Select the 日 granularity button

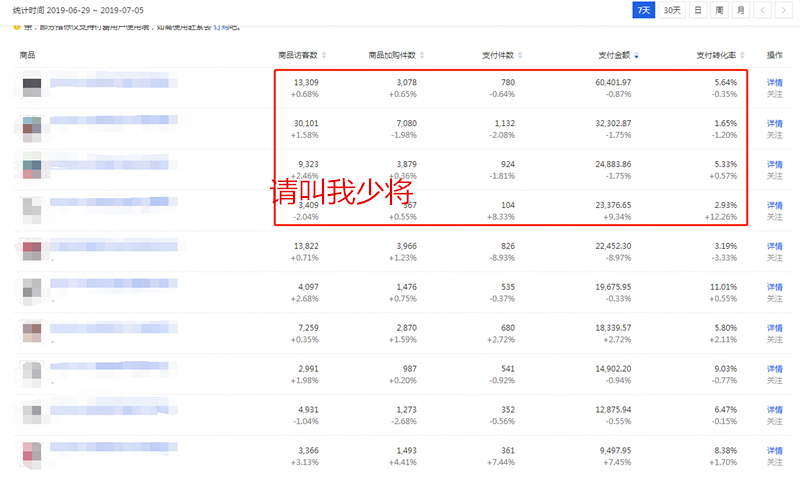pos(697,10)
